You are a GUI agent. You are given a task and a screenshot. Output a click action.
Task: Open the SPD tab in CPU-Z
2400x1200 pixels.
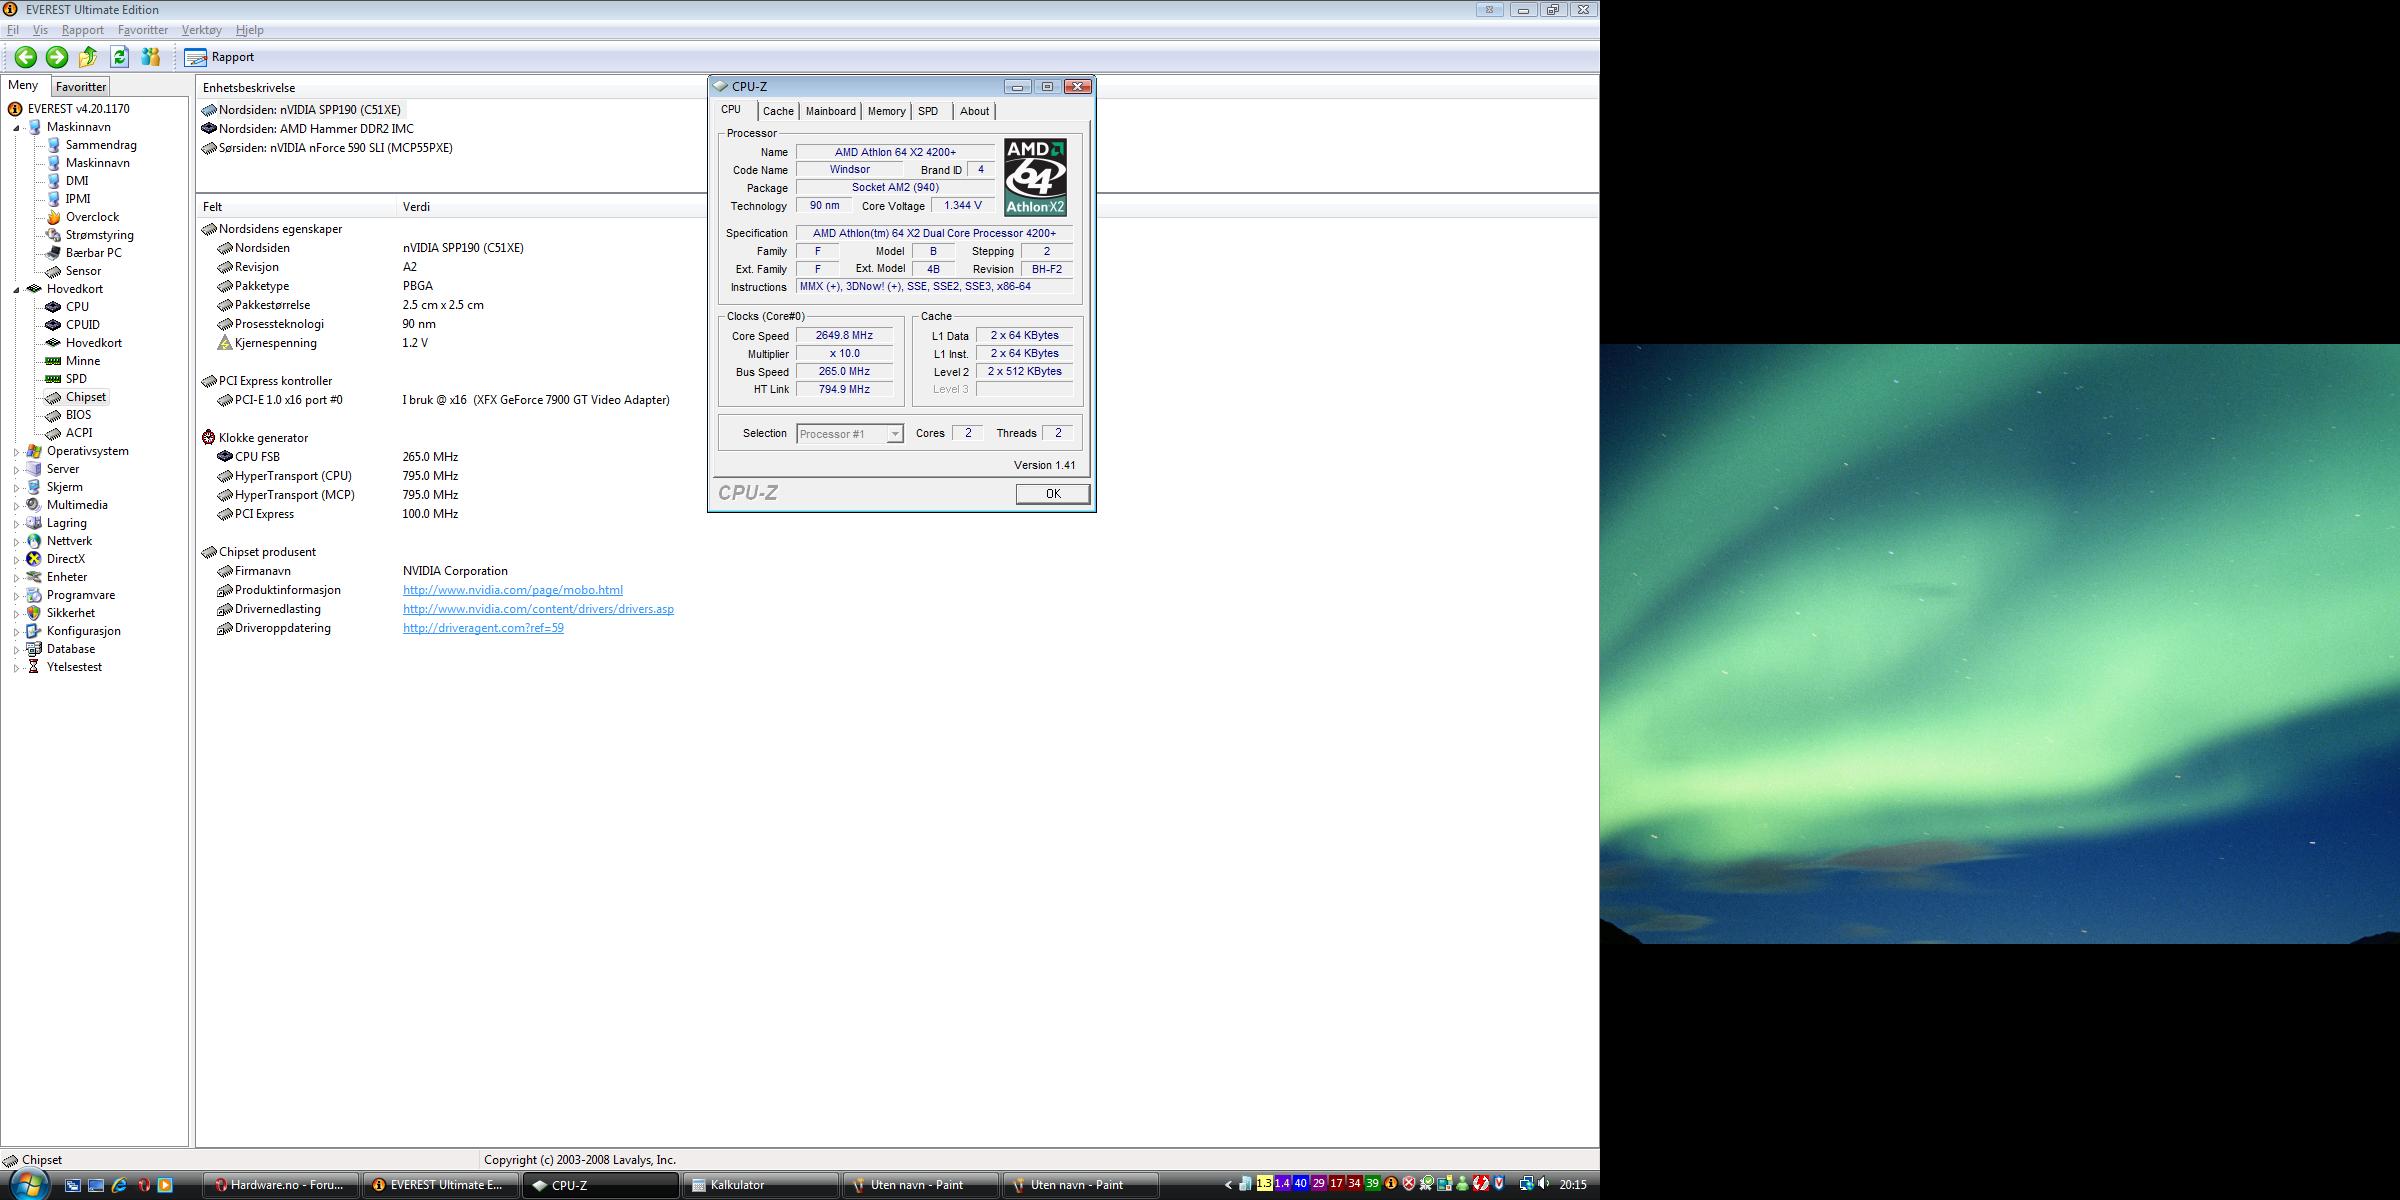pyautogui.click(x=928, y=111)
